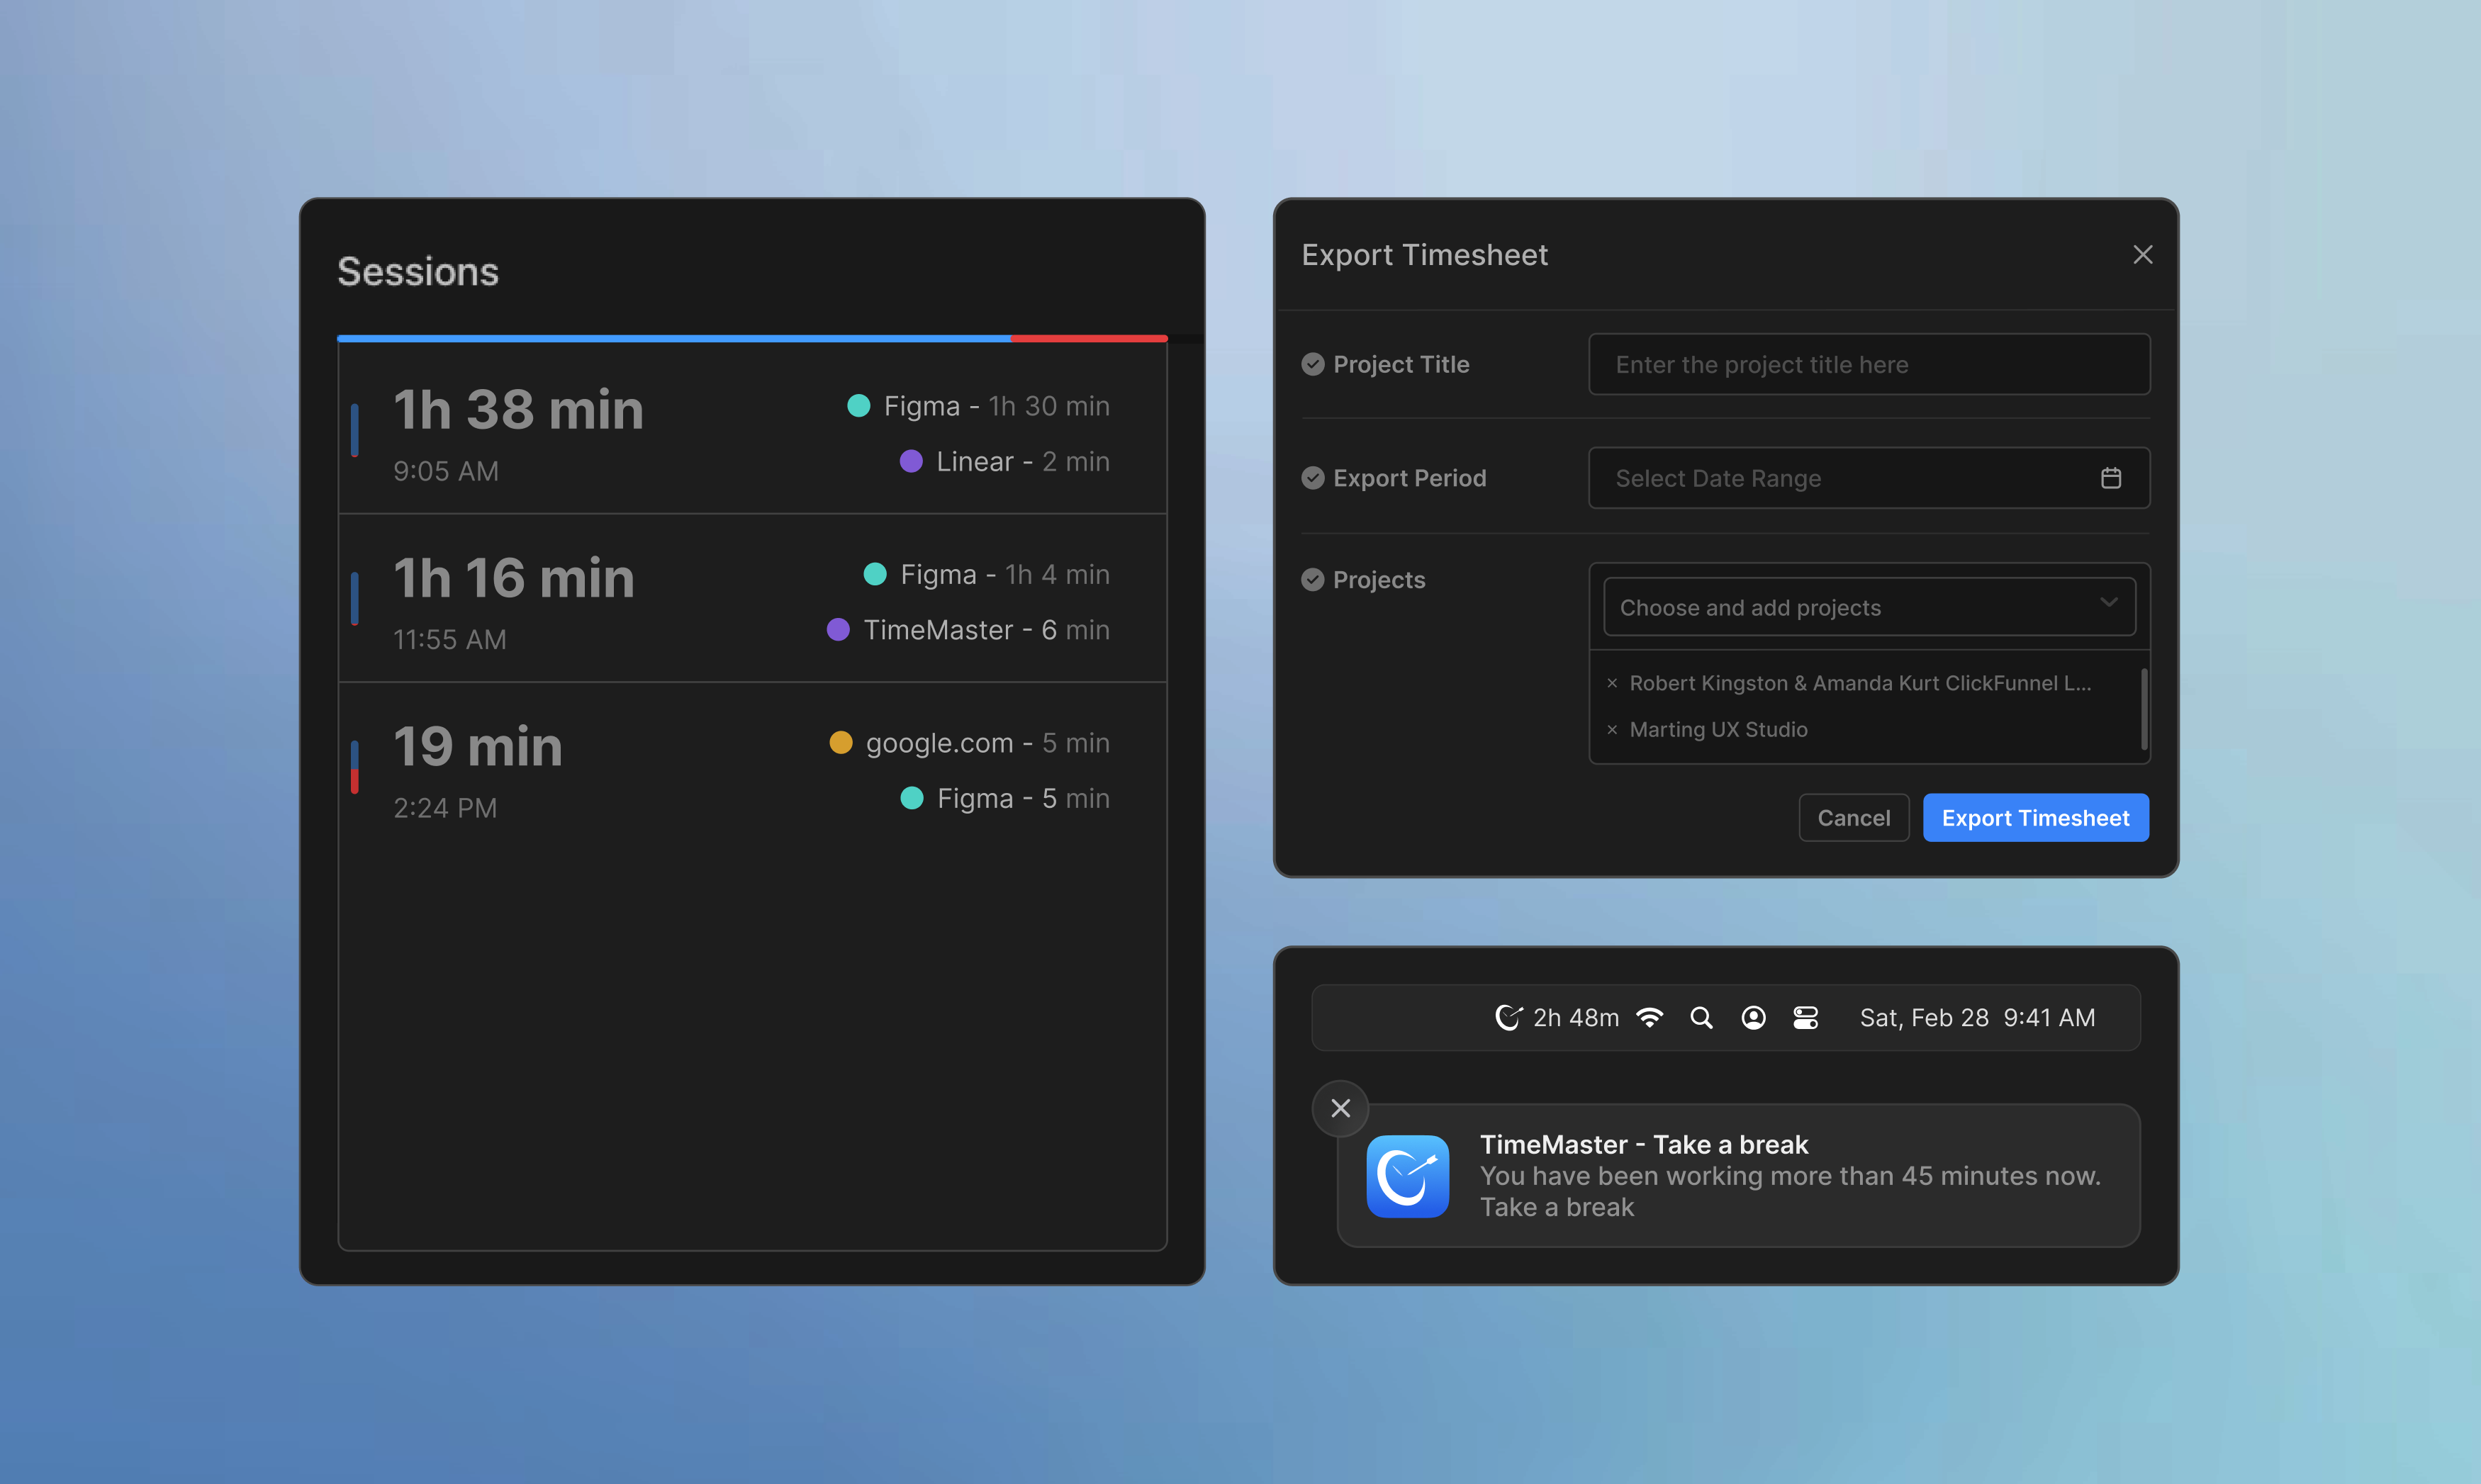Click the calendar icon in Export Period
The height and width of the screenshot is (1484, 2481).
2110,478
